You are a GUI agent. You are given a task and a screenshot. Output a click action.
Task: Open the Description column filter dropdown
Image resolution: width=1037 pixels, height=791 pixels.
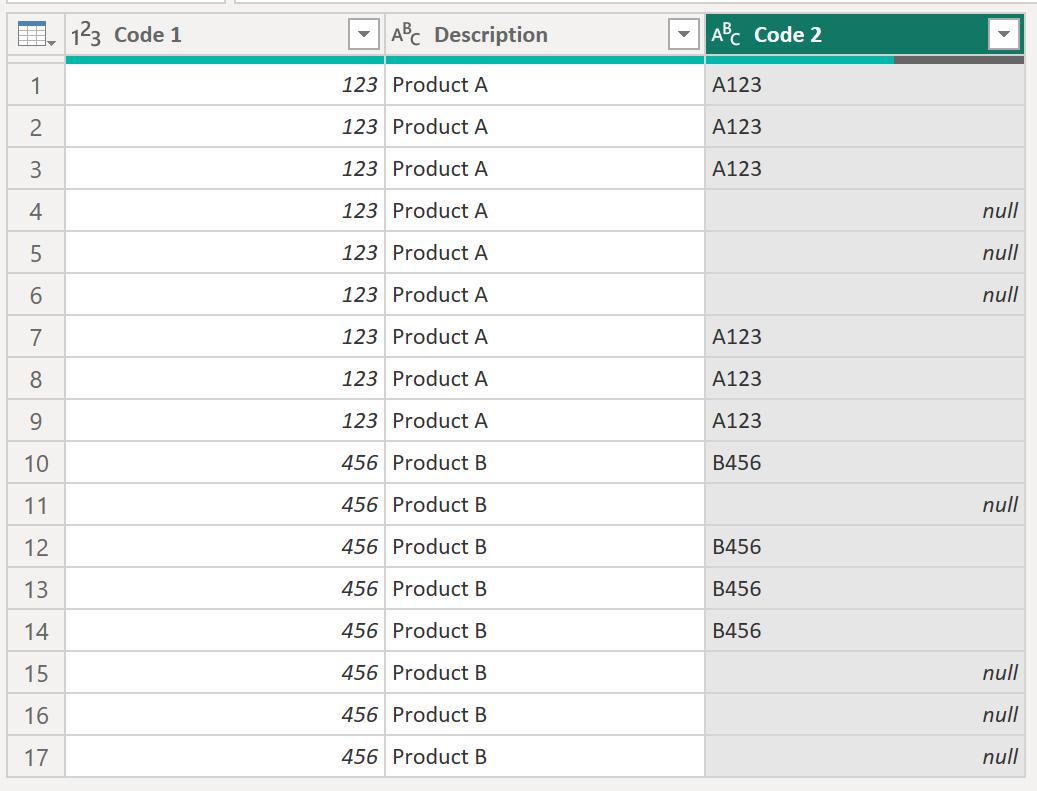(684, 34)
